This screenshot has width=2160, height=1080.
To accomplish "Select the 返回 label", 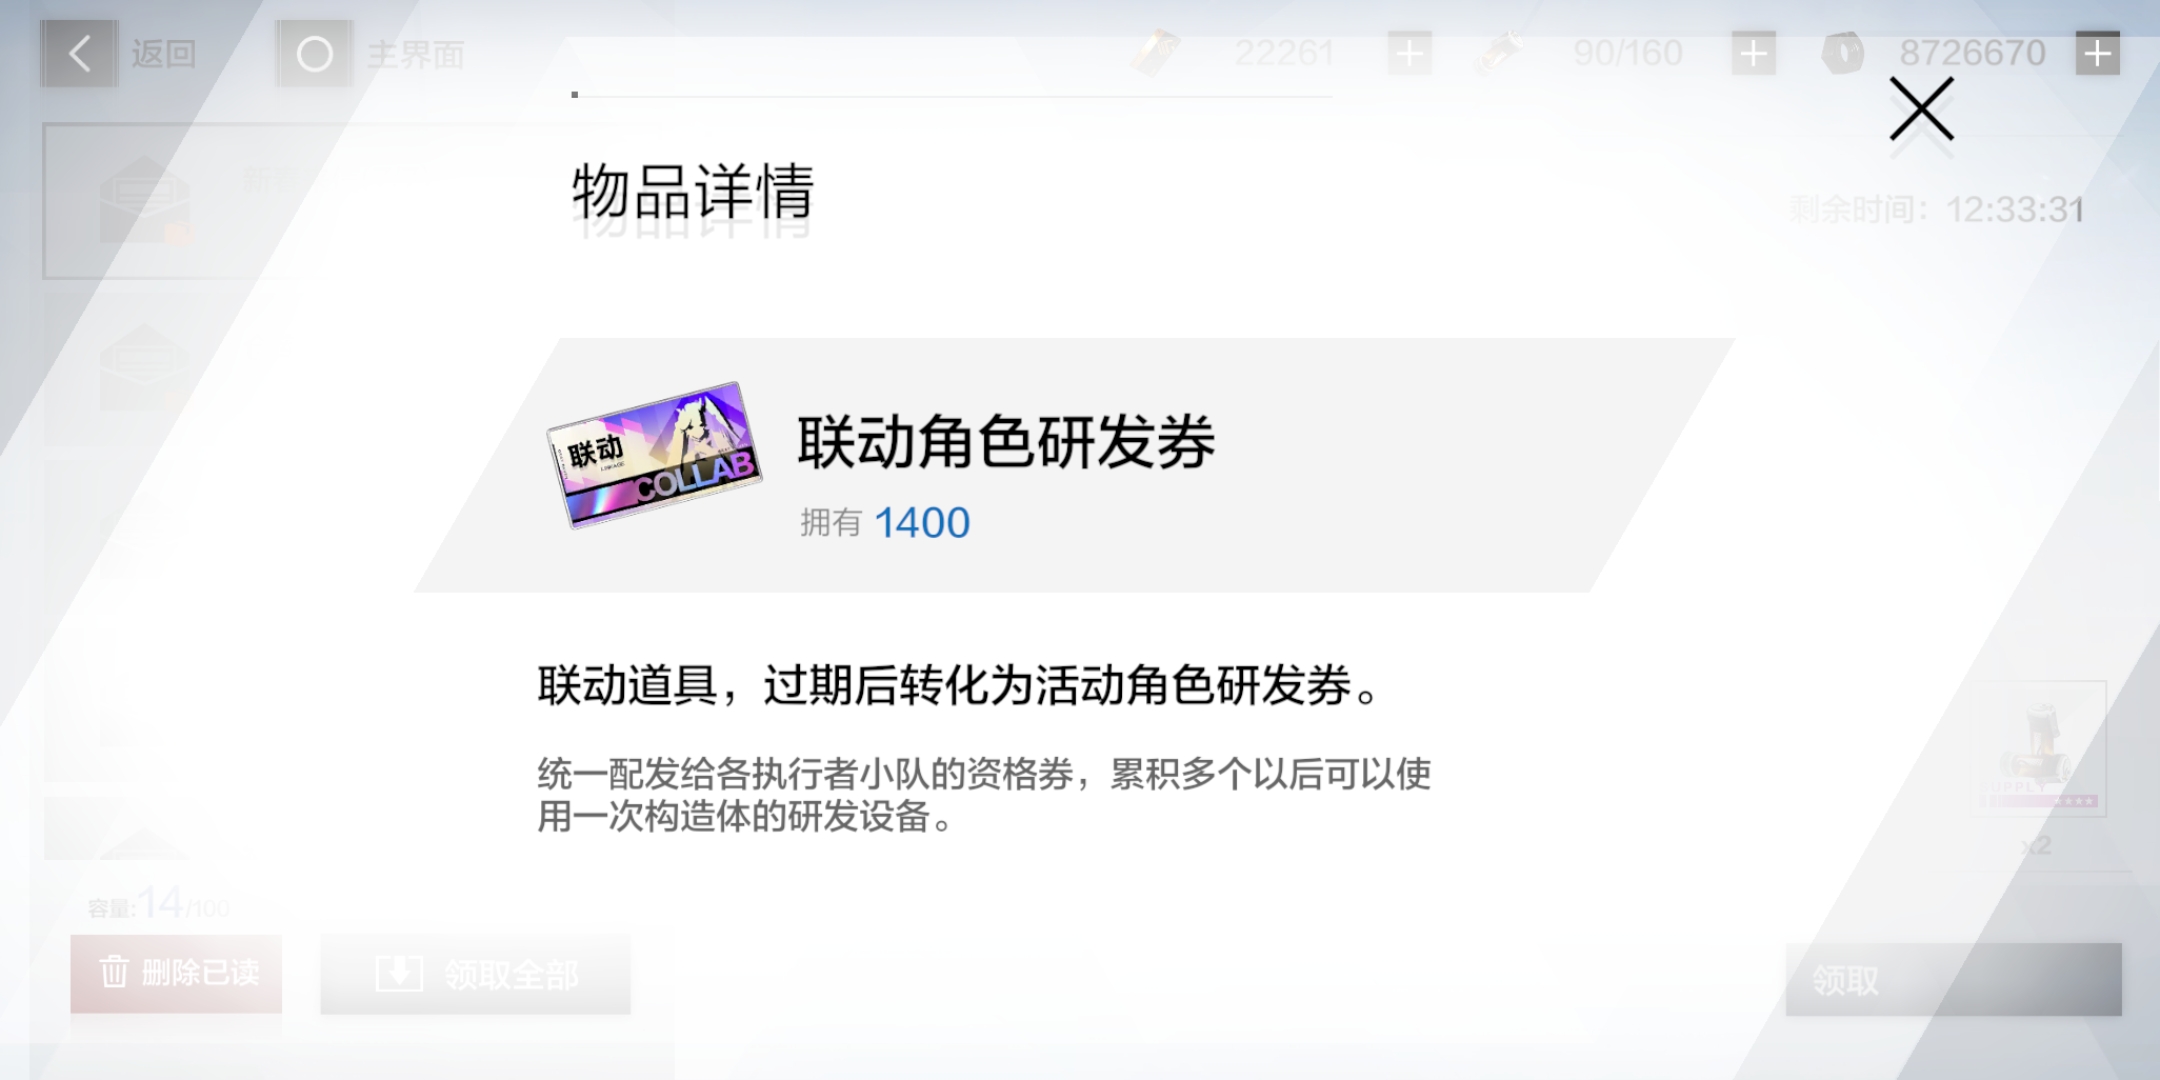I will click(163, 53).
